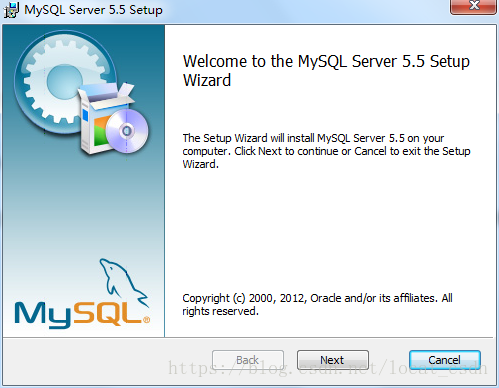Click the gear and software box graphic
Image resolution: width=499 pixels, height=388 pixels.
coord(82,92)
